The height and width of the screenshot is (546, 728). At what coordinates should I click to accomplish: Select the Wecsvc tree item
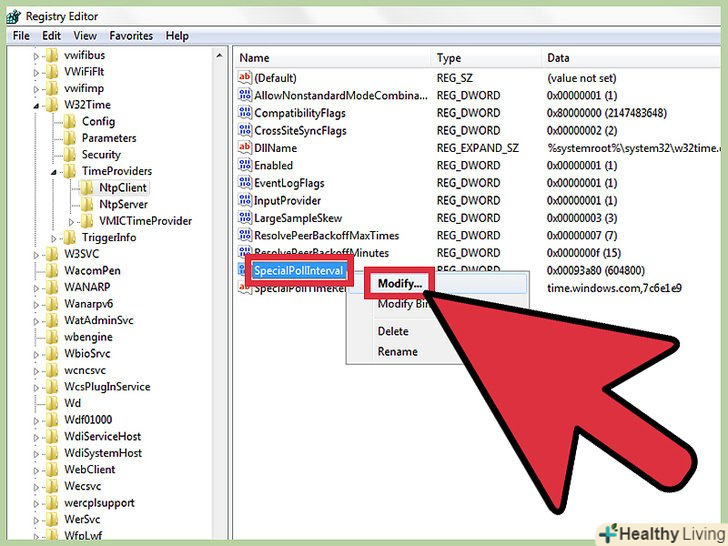[x=83, y=486]
